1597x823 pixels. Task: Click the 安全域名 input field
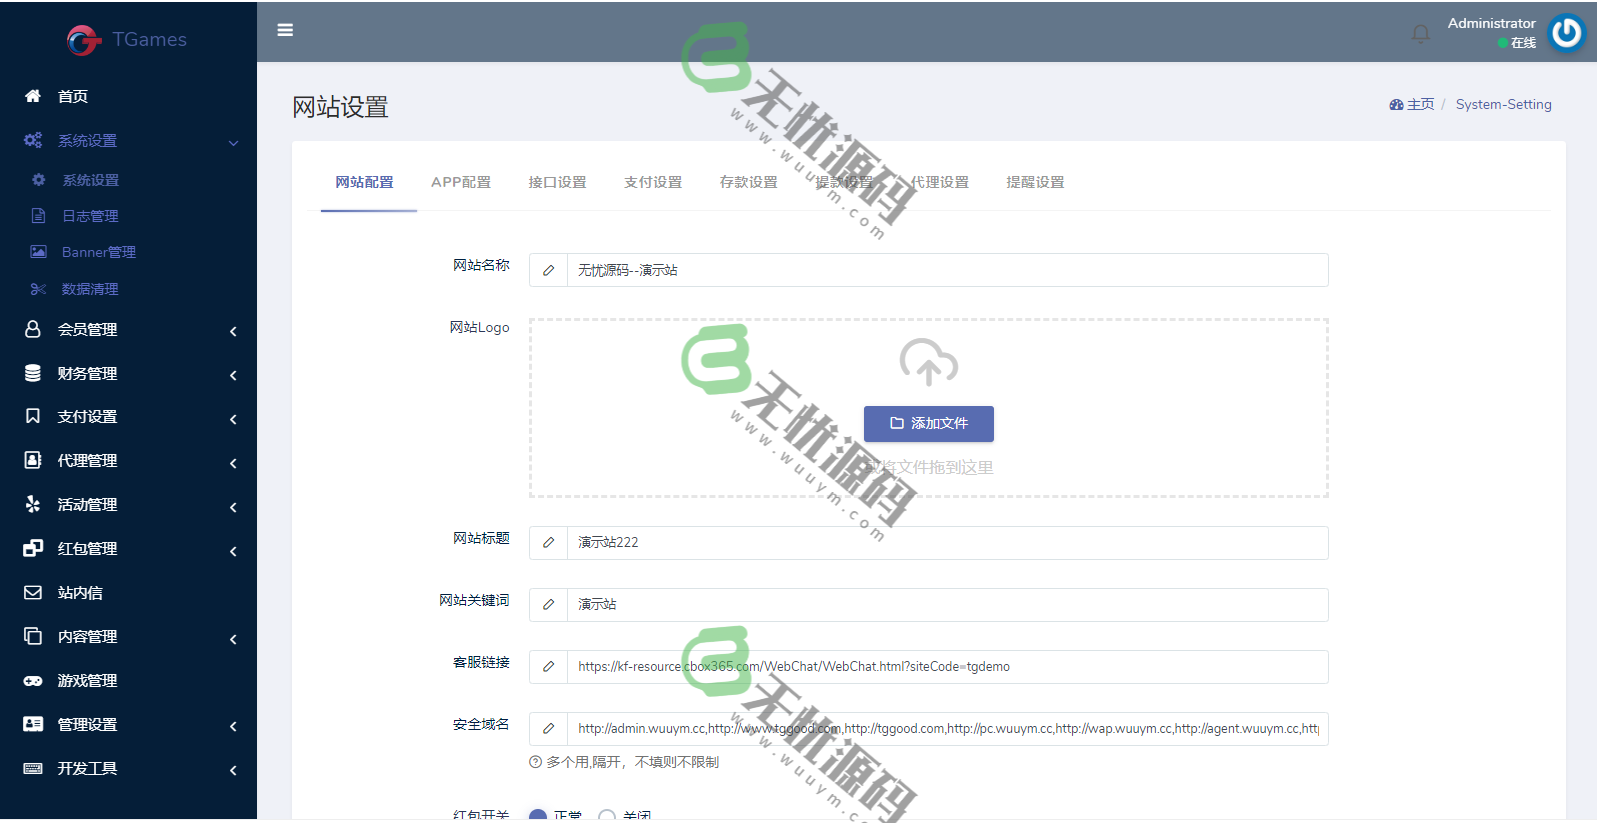click(947, 728)
